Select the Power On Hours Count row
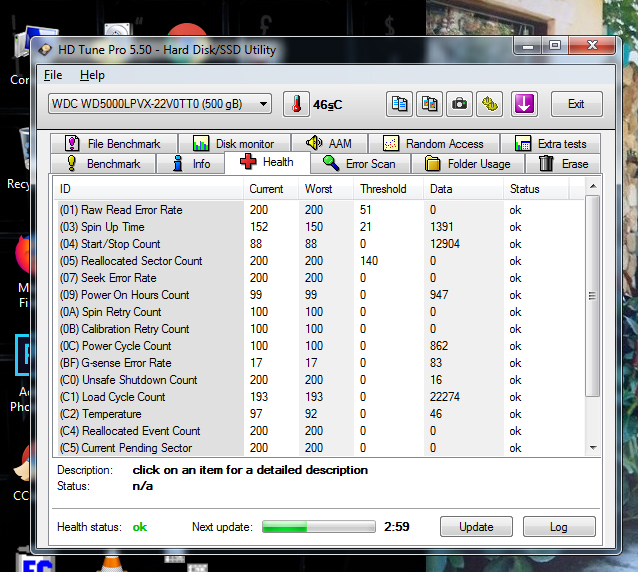Viewport: 638px width, 572px height. tap(319, 295)
